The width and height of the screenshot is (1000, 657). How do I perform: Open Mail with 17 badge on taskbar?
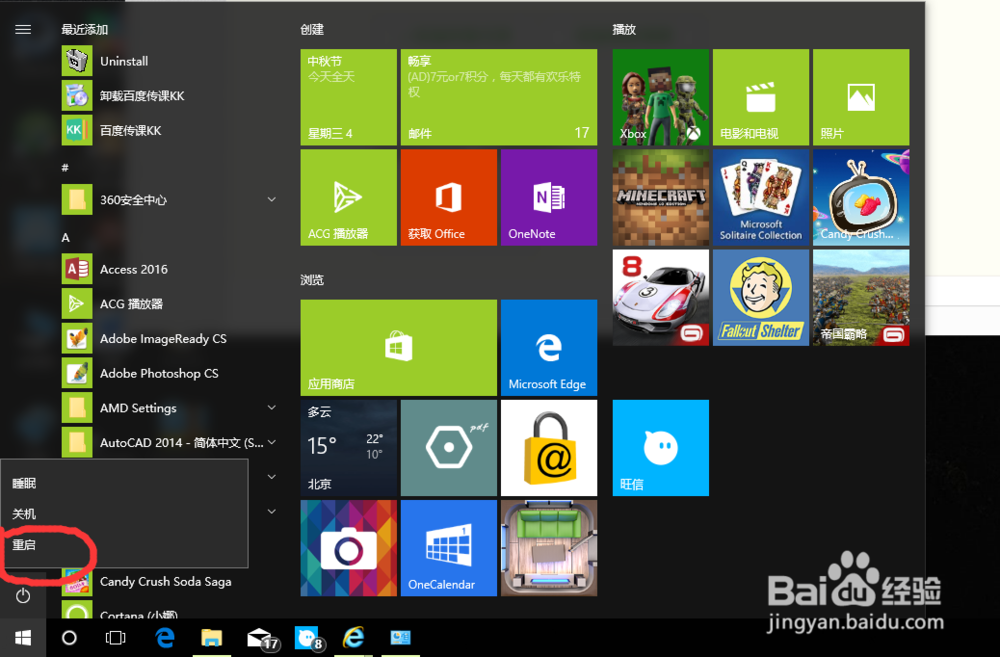261,638
